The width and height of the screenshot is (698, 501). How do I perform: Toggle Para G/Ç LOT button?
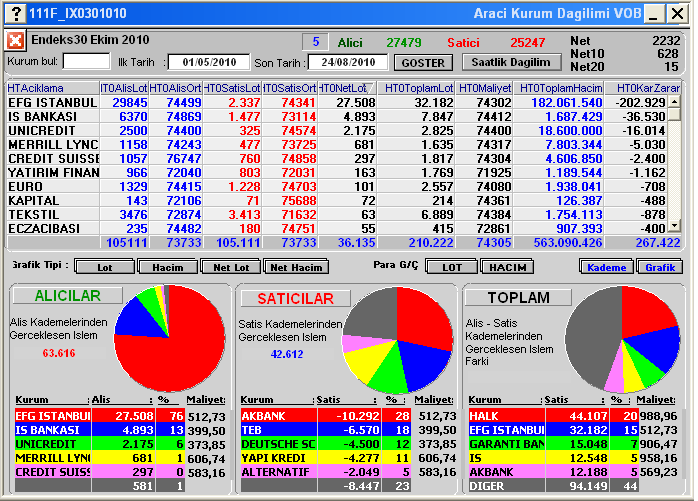(x=451, y=267)
